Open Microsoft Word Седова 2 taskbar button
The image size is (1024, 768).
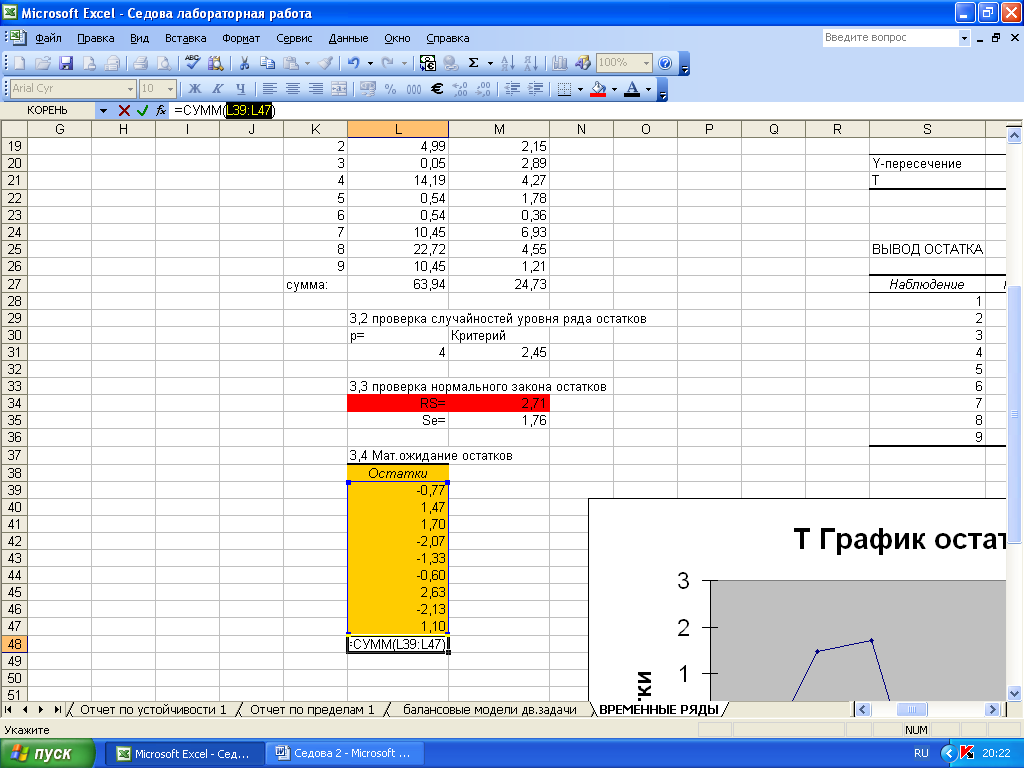click(346, 754)
